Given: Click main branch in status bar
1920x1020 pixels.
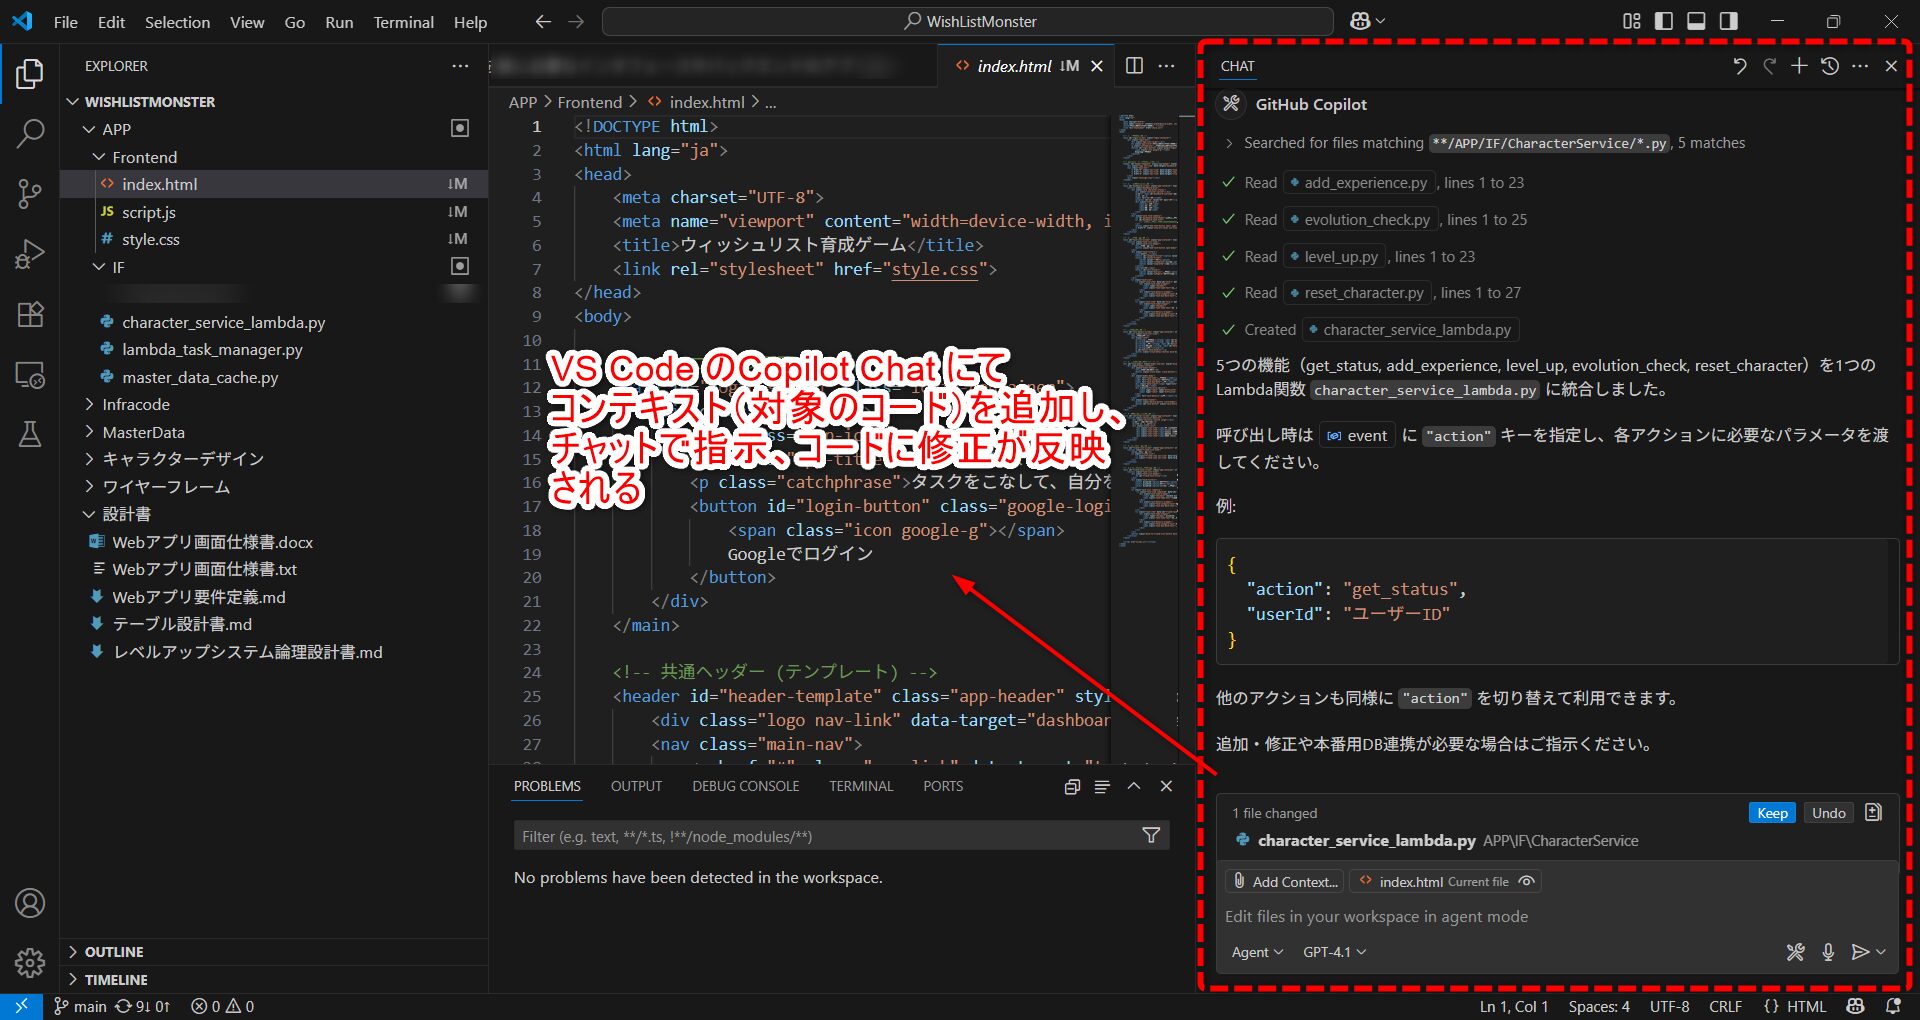Looking at the screenshot, I should pos(80,1006).
